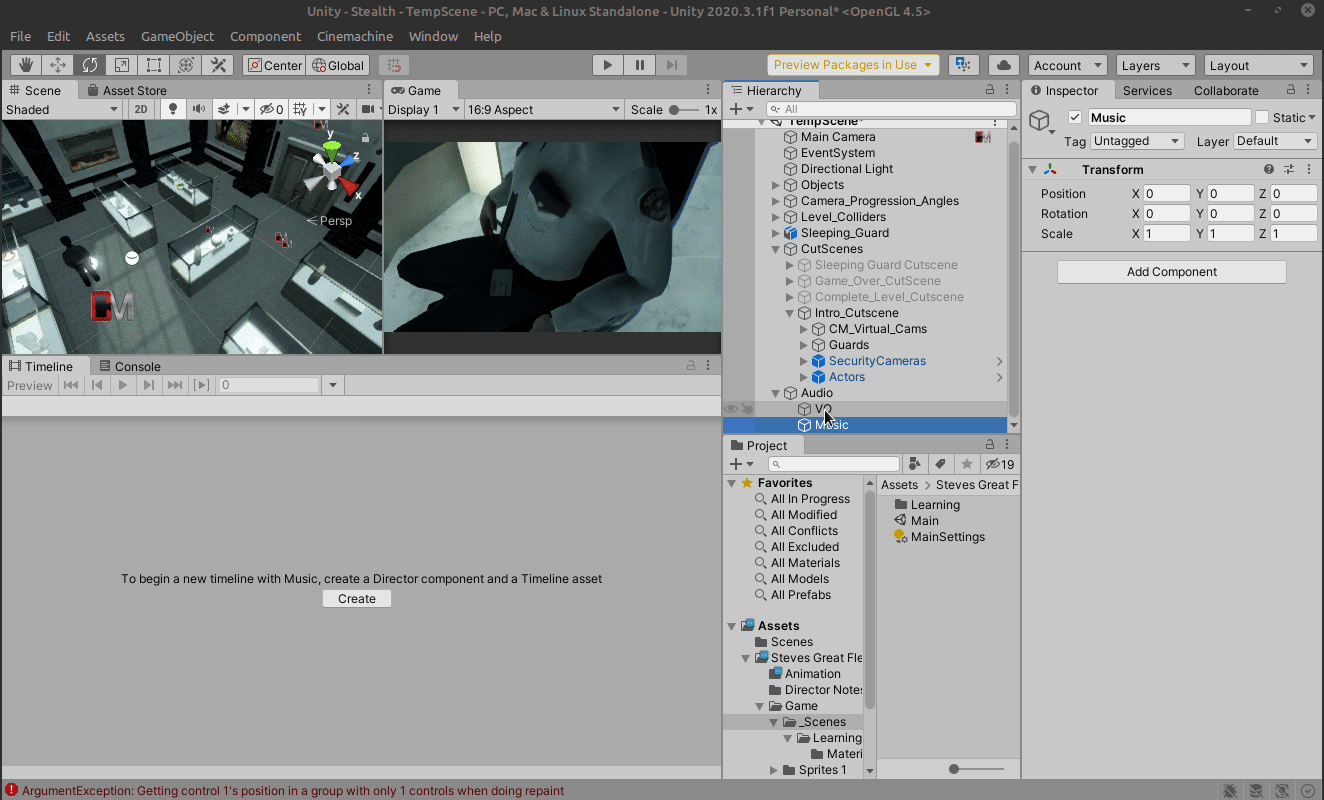The image size is (1324, 800).
Task: Toggle Global handle rotation
Action: tap(338, 65)
